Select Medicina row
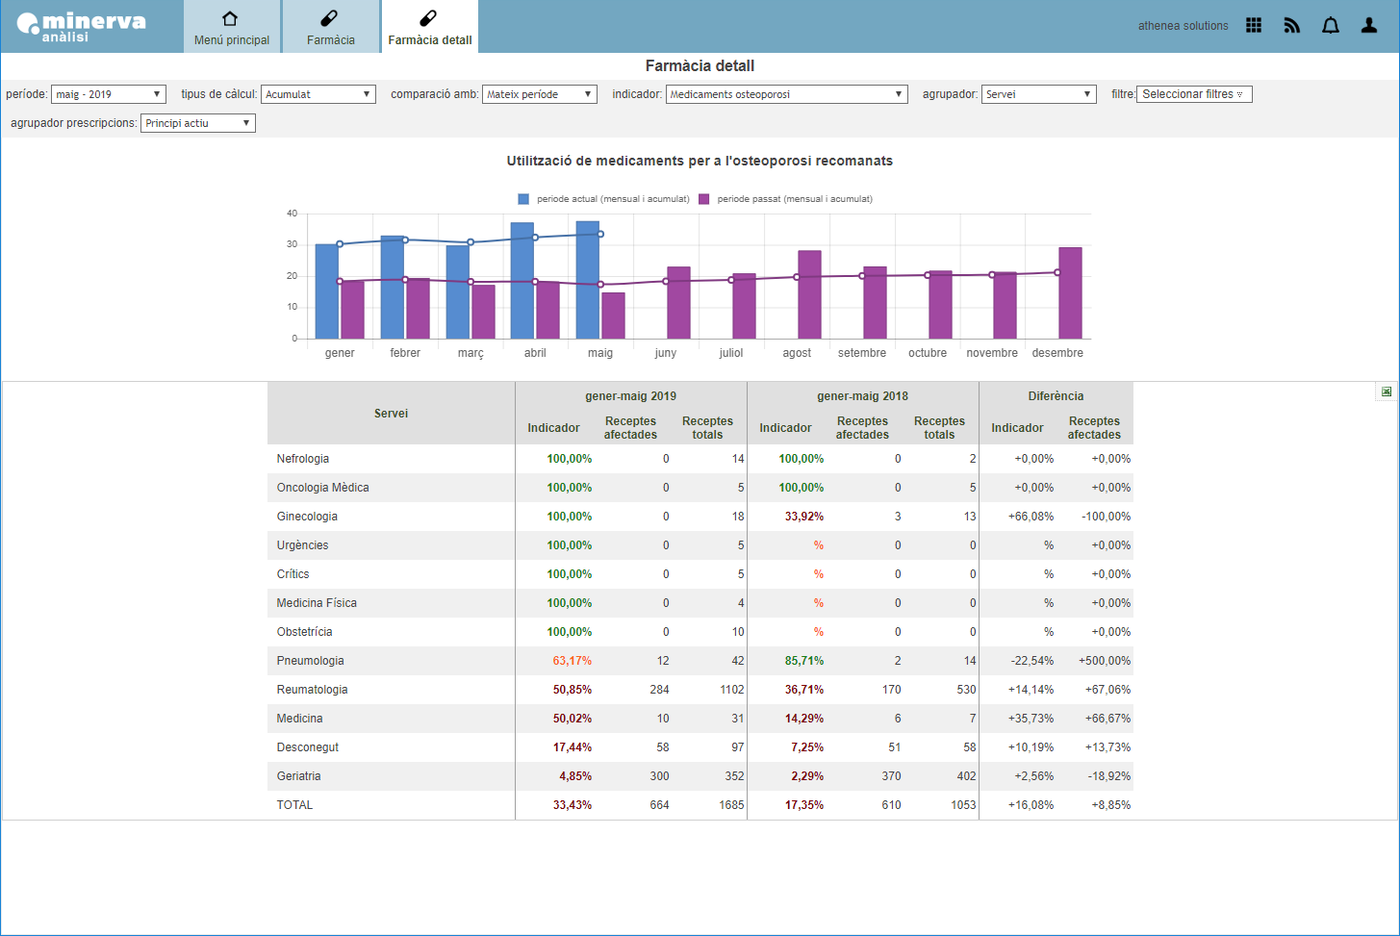This screenshot has width=1400, height=936. click(x=700, y=719)
